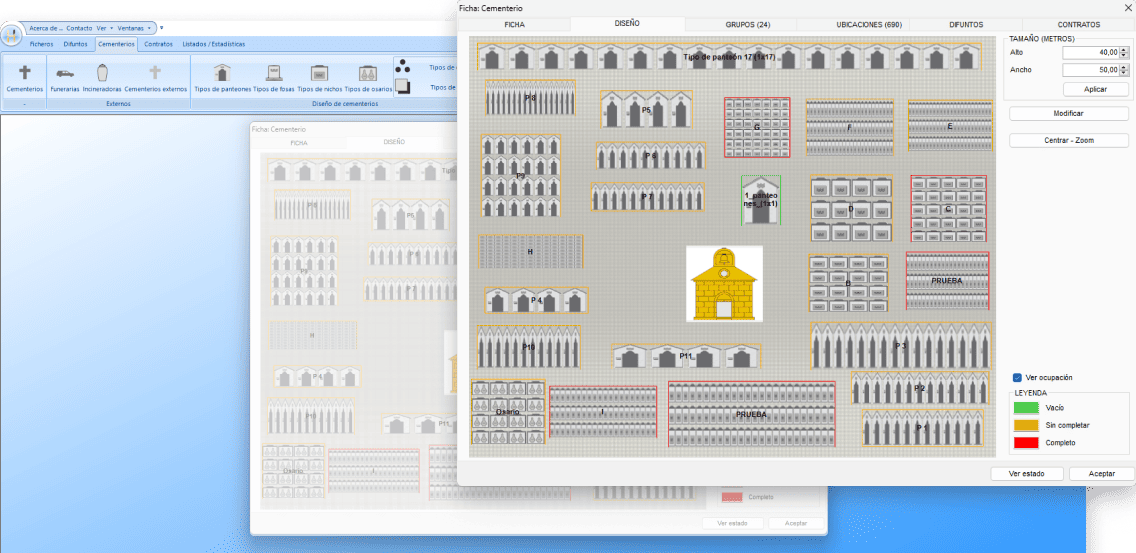1136x553 pixels.
Task: Select the chapel building in the design
Action: click(x=724, y=283)
